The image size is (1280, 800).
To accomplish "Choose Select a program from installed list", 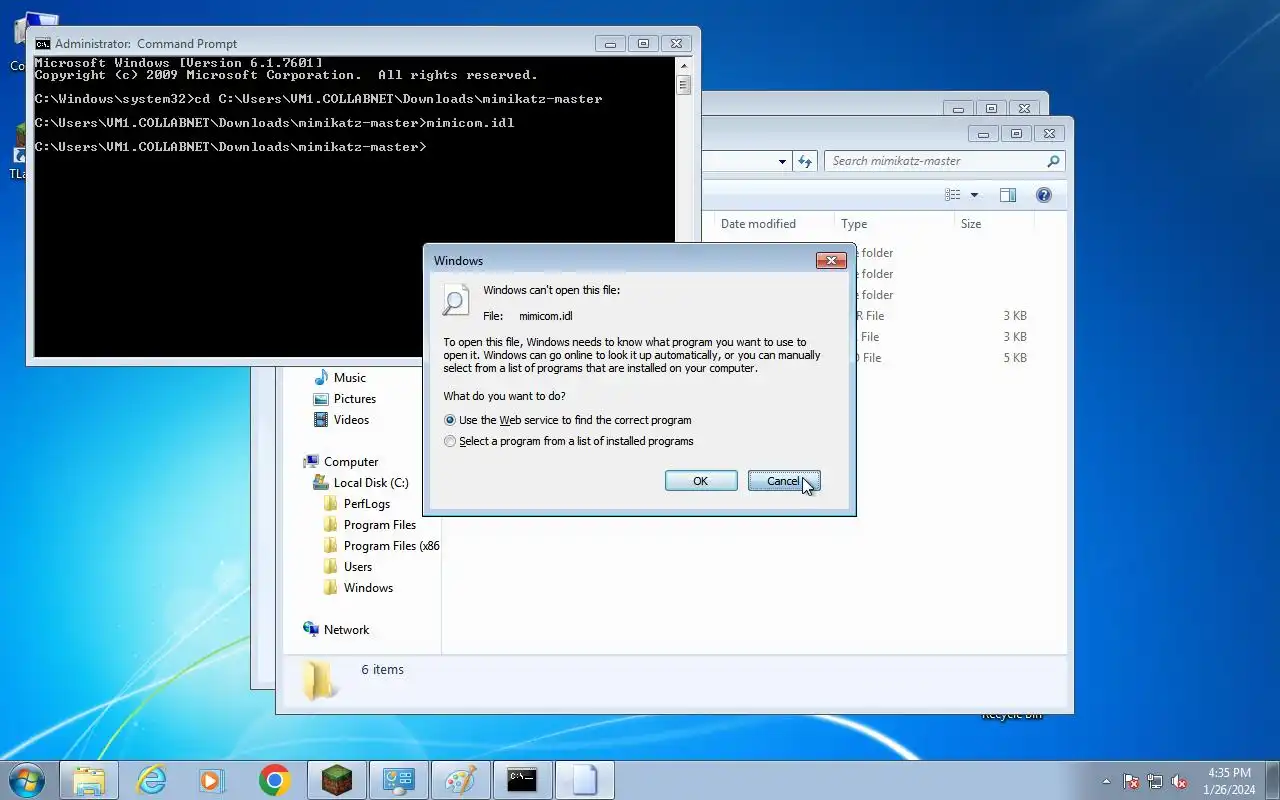I will 568,441.
